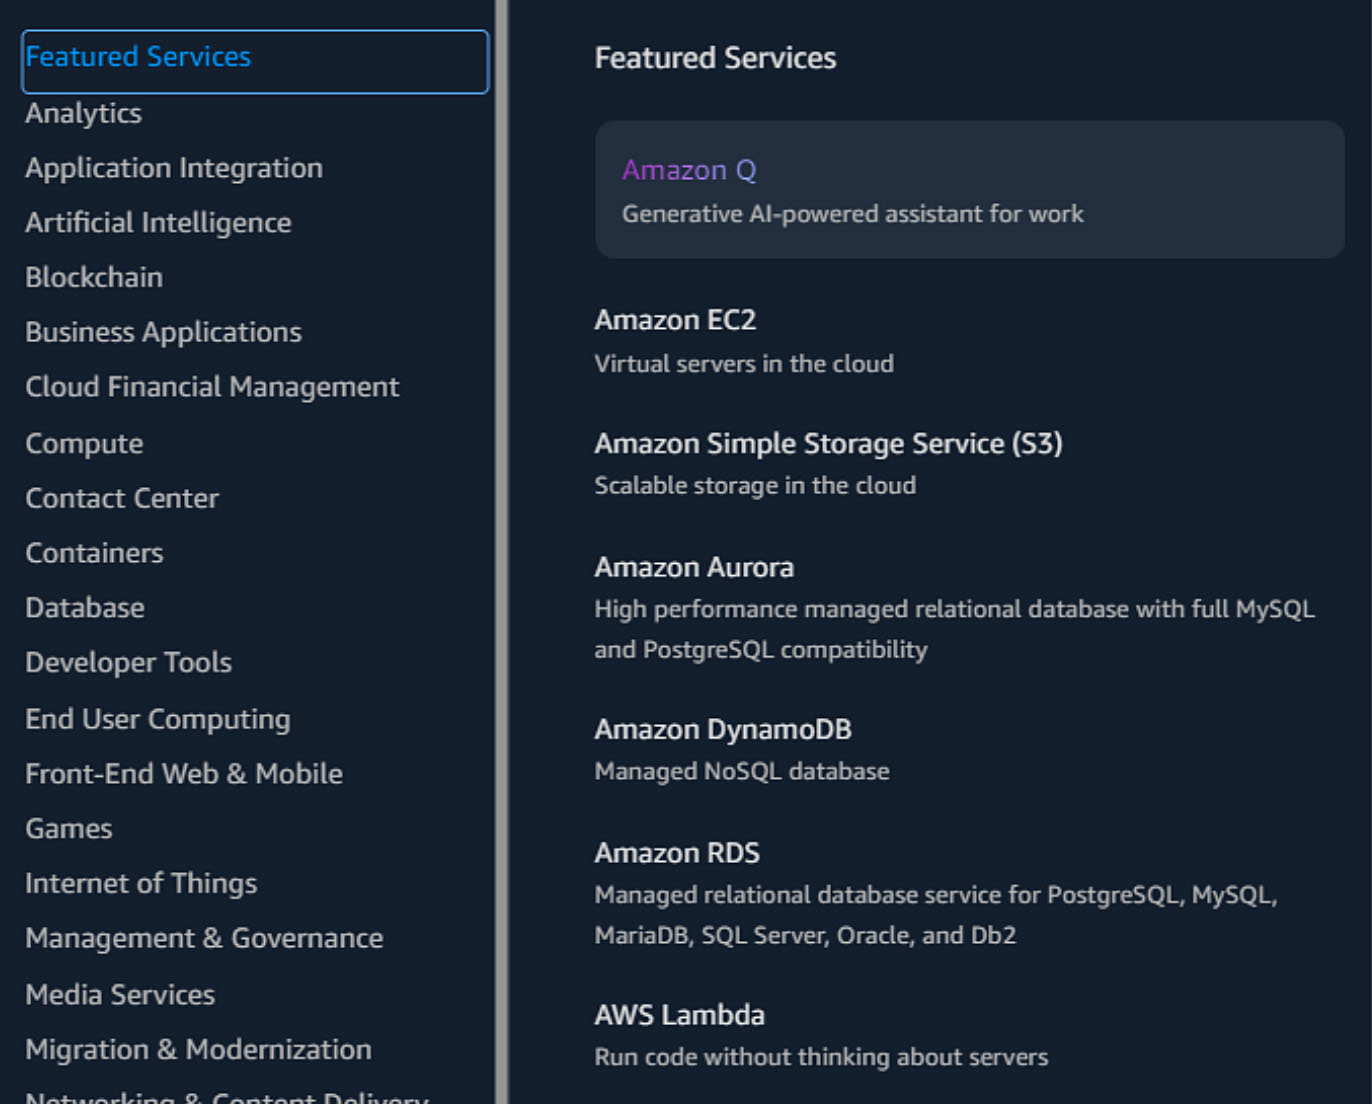Select Amazon Simple Storage Service (S3)
The image size is (1372, 1104).
coord(828,443)
